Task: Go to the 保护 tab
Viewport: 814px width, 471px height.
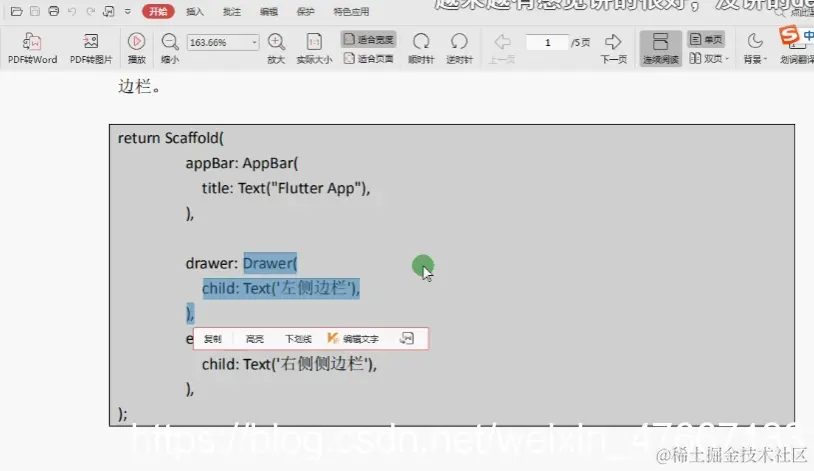Action: tap(305, 11)
